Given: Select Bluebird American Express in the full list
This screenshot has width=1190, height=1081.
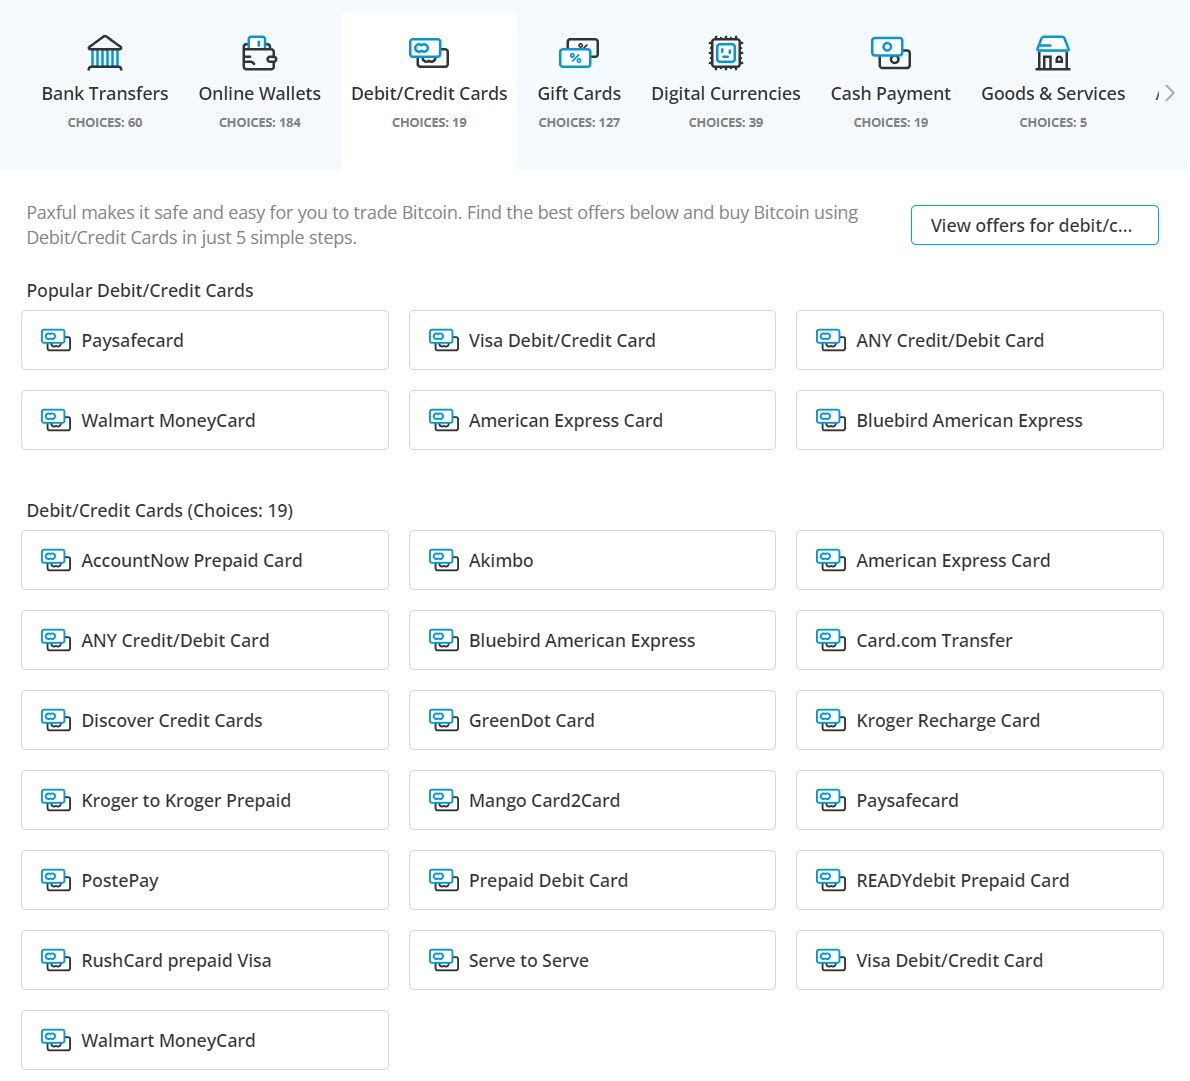Looking at the screenshot, I should pos(592,640).
